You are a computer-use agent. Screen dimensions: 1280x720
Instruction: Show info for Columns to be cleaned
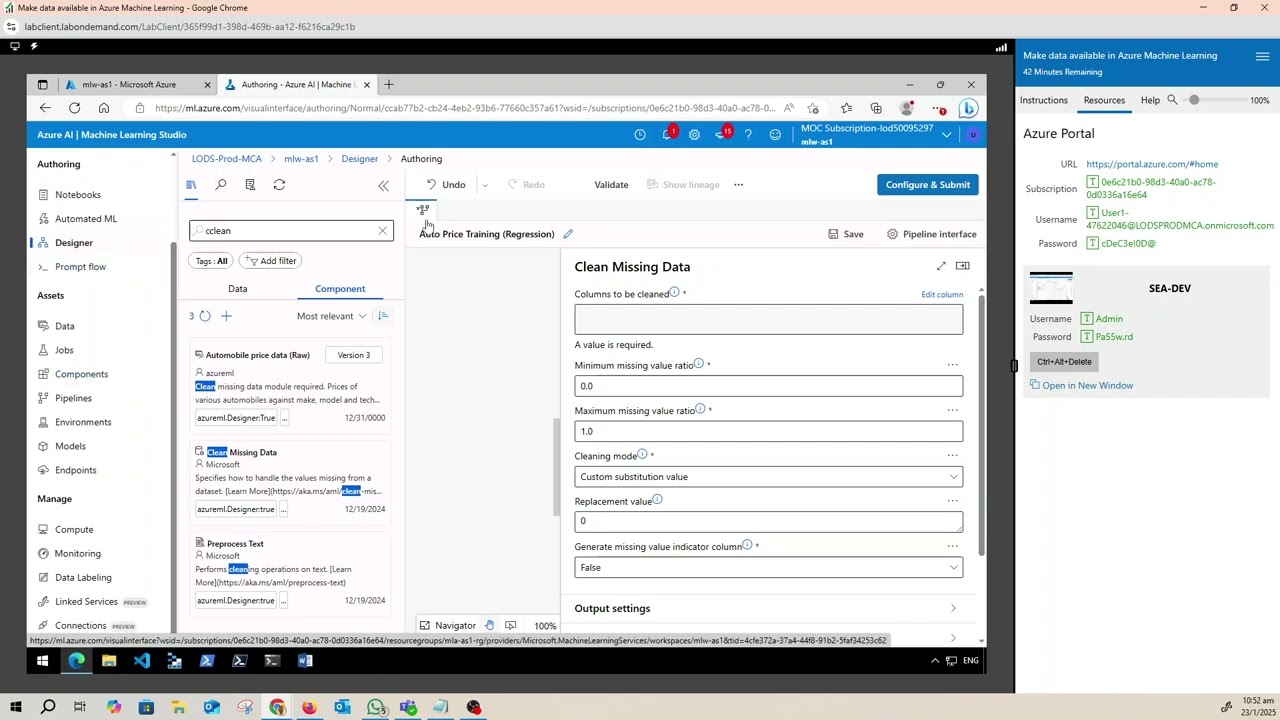pos(674,293)
